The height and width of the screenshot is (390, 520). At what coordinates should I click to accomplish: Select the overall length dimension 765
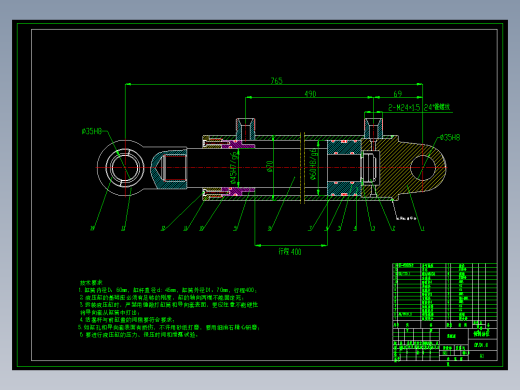(277, 80)
